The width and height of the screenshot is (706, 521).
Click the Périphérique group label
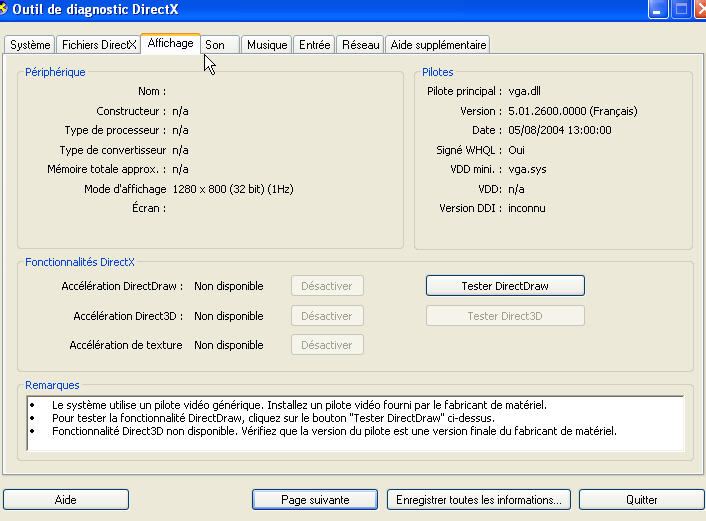55,72
